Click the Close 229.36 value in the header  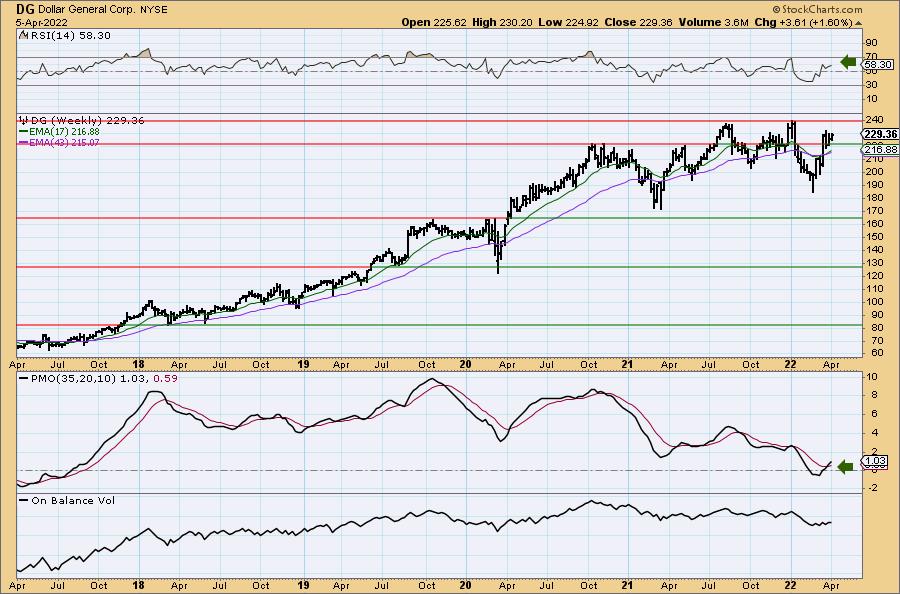point(638,22)
